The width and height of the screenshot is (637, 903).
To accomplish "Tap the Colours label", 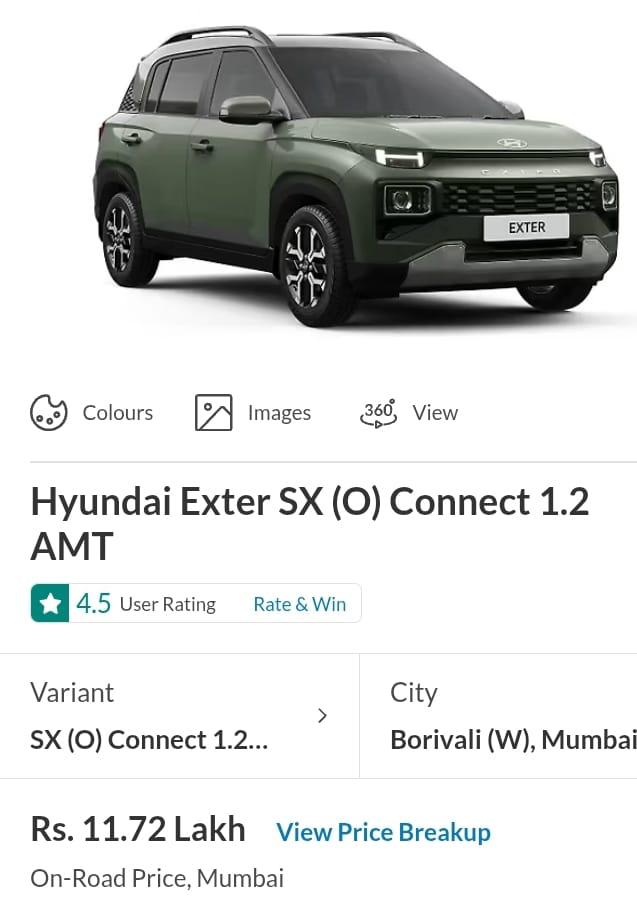I will [117, 412].
